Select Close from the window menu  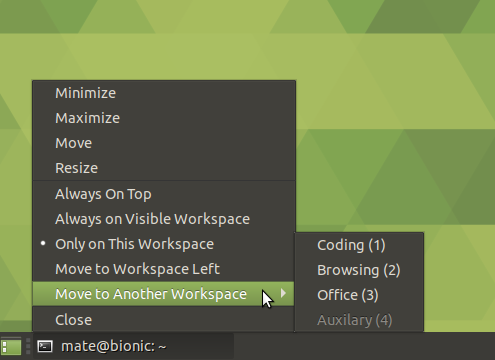click(163, 320)
